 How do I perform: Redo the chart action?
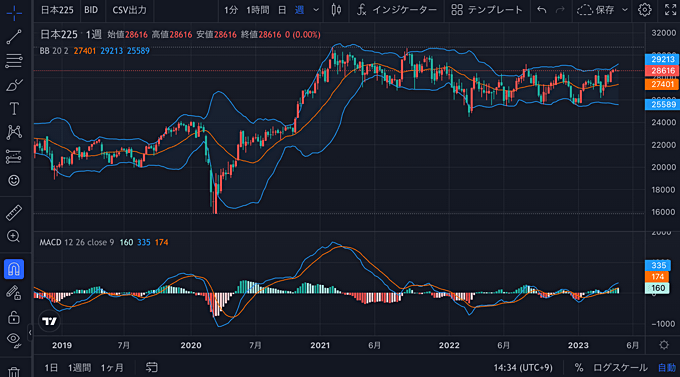tap(560, 10)
